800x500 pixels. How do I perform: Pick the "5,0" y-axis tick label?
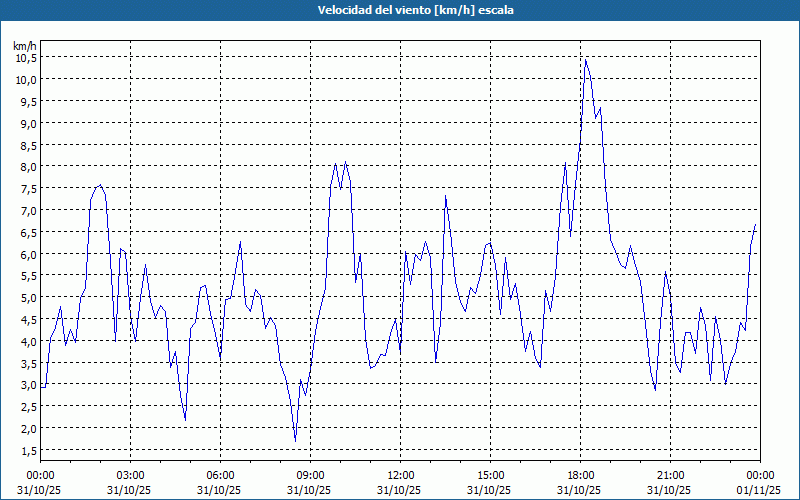[x=25, y=298]
